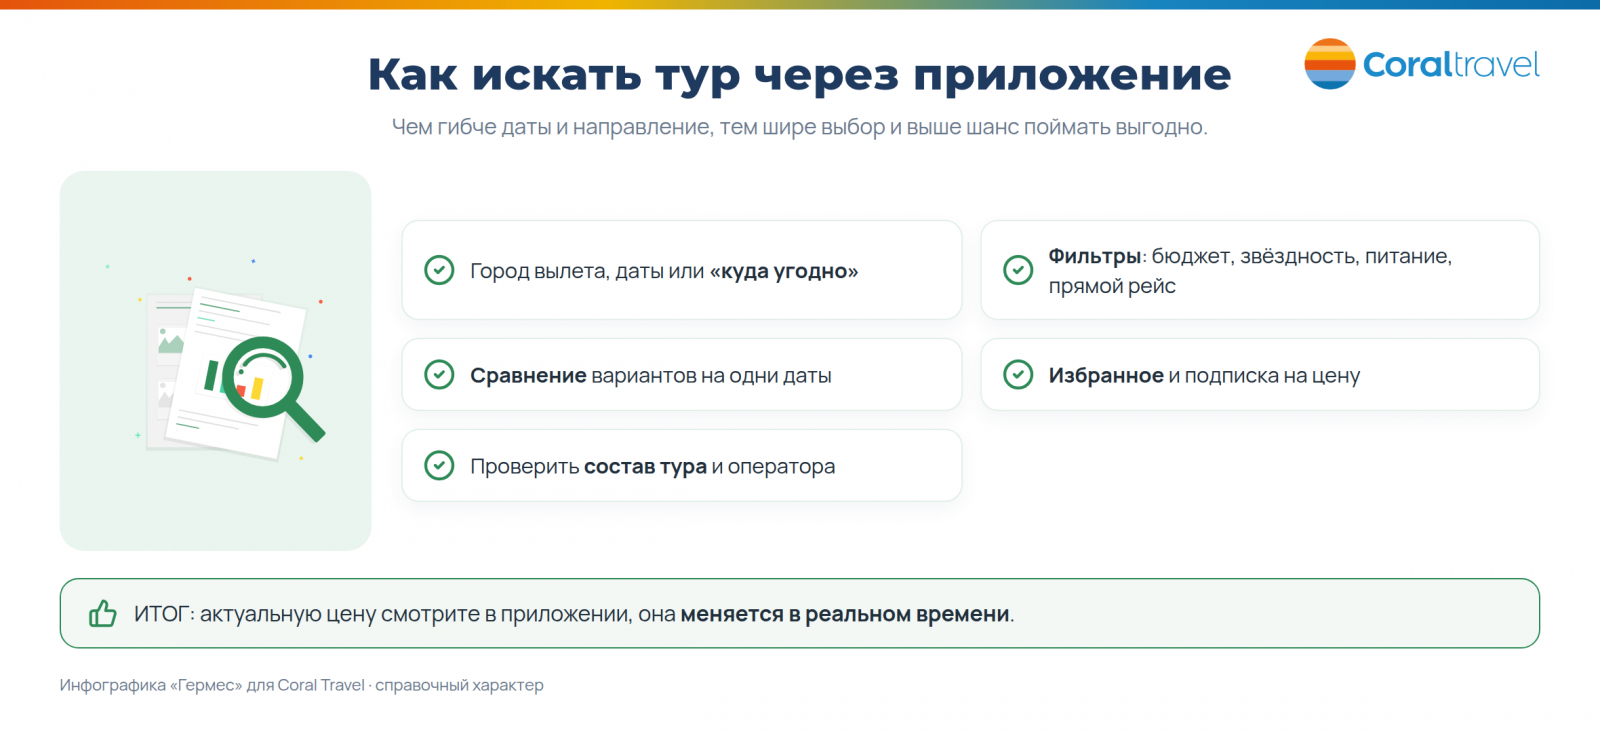Select the Избранное и подписка на цену card
Image resolution: width=1600 pixels, height=734 pixels.
[1260, 375]
